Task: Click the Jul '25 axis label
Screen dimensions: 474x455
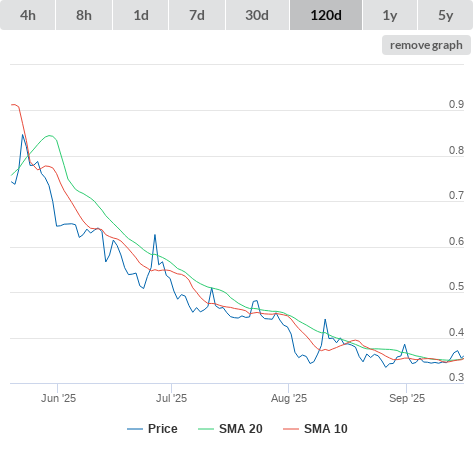Action: (x=171, y=398)
